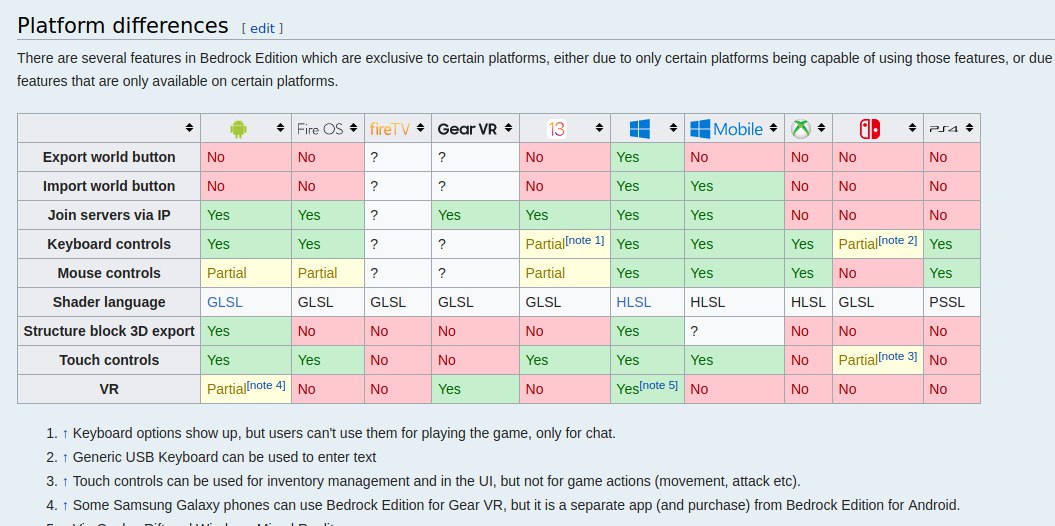Sort table by Nintendo Switch column arrows
Image resolution: width=1055 pixels, height=526 pixels.
point(912,128)
